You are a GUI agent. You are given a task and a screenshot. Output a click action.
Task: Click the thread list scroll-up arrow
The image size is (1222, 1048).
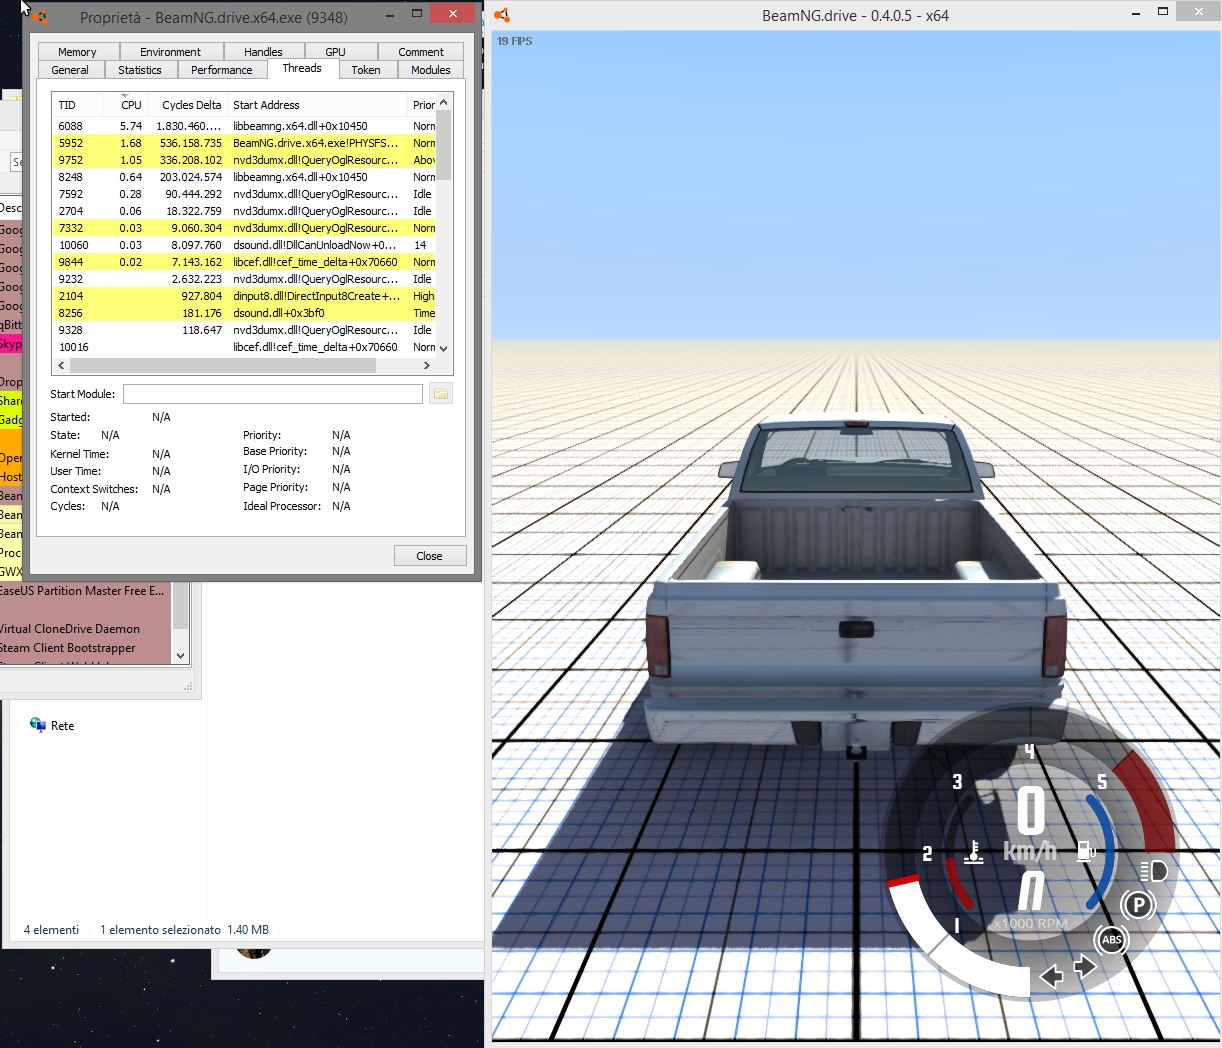click(x=444, y=102)
